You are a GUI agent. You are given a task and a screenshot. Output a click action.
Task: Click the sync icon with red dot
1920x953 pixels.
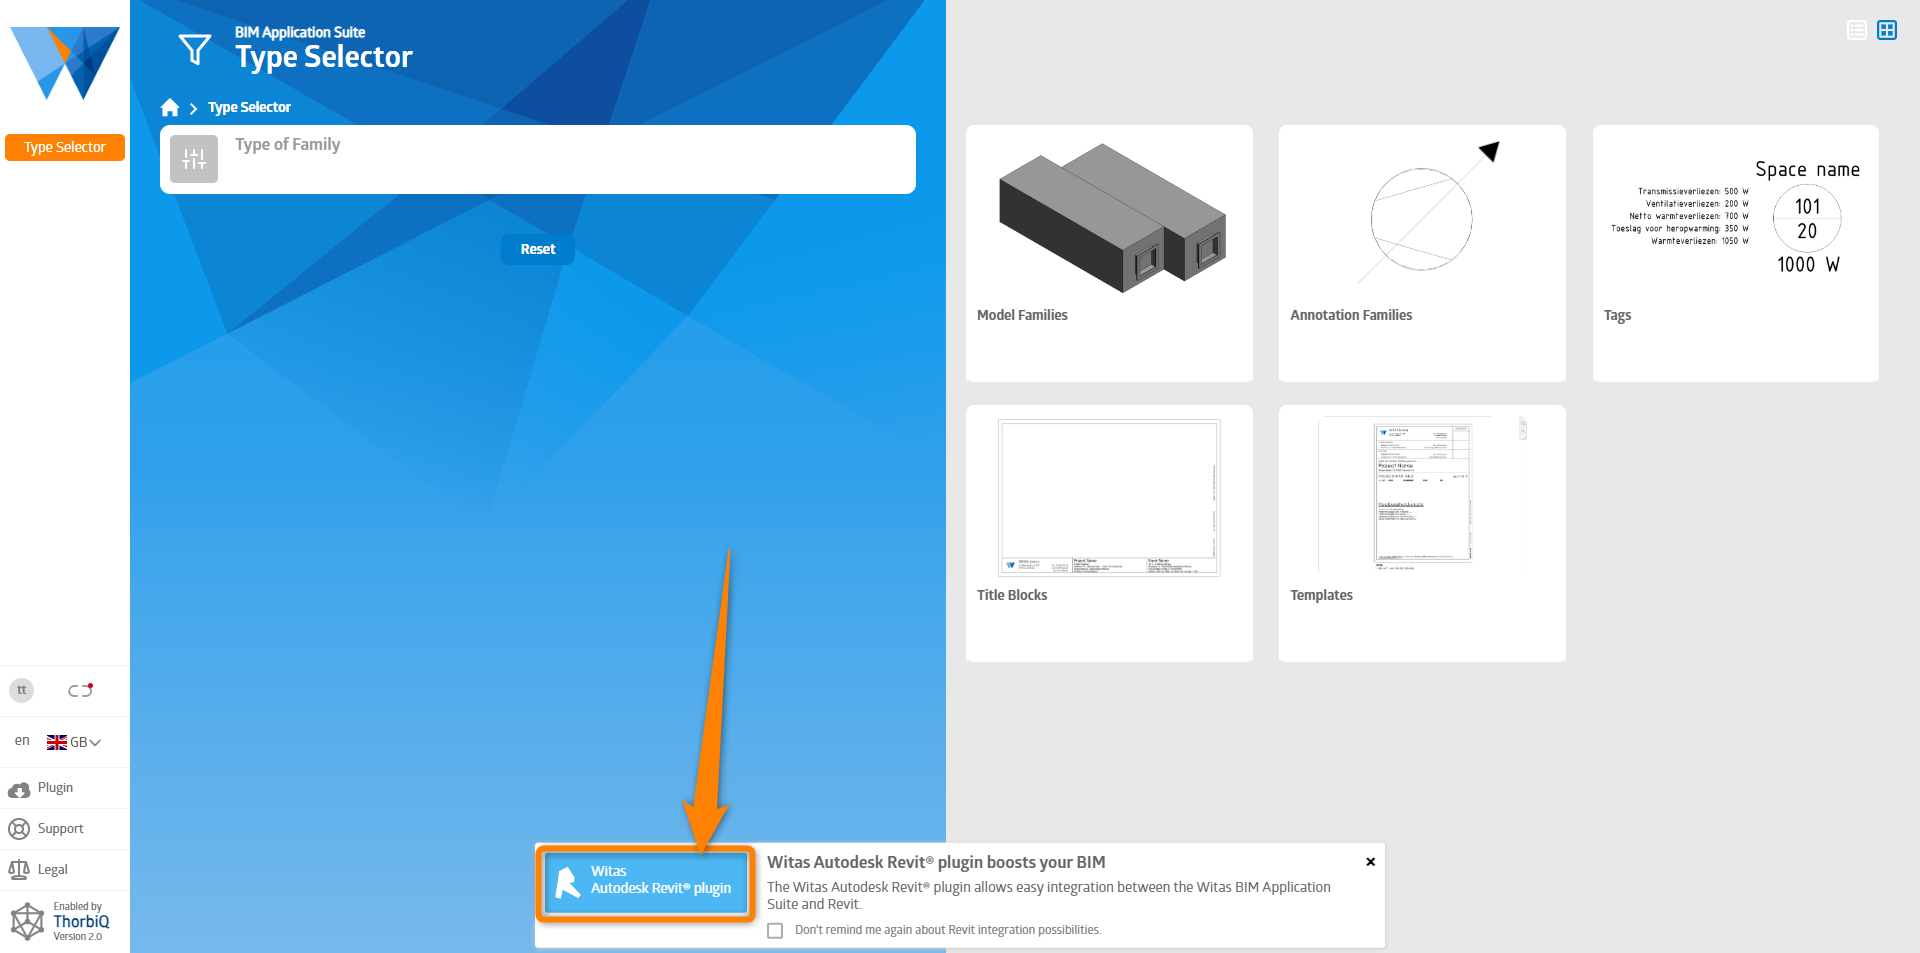80,690
